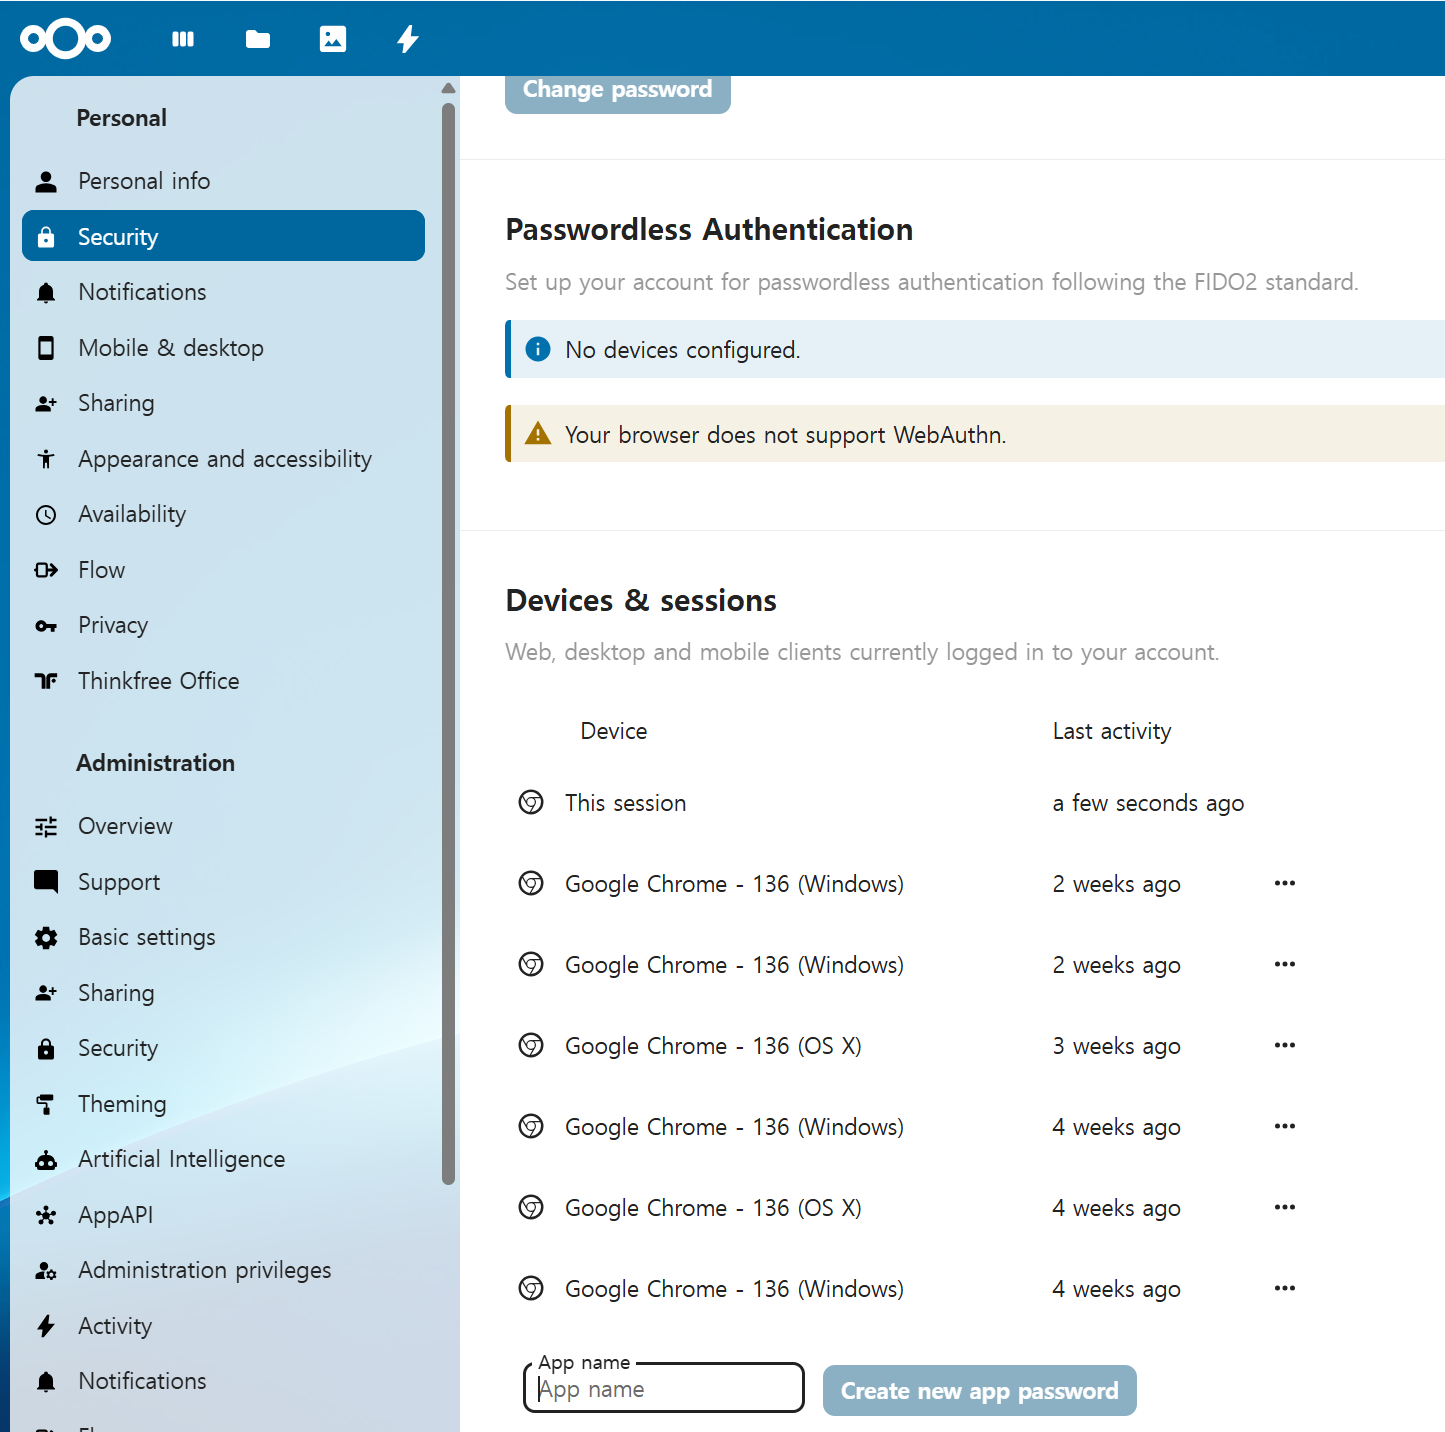The width and height of the screenshot is (1445, 1432).
Task: Click the Notifications bell icon under Personal
Action: click(46, 292)
